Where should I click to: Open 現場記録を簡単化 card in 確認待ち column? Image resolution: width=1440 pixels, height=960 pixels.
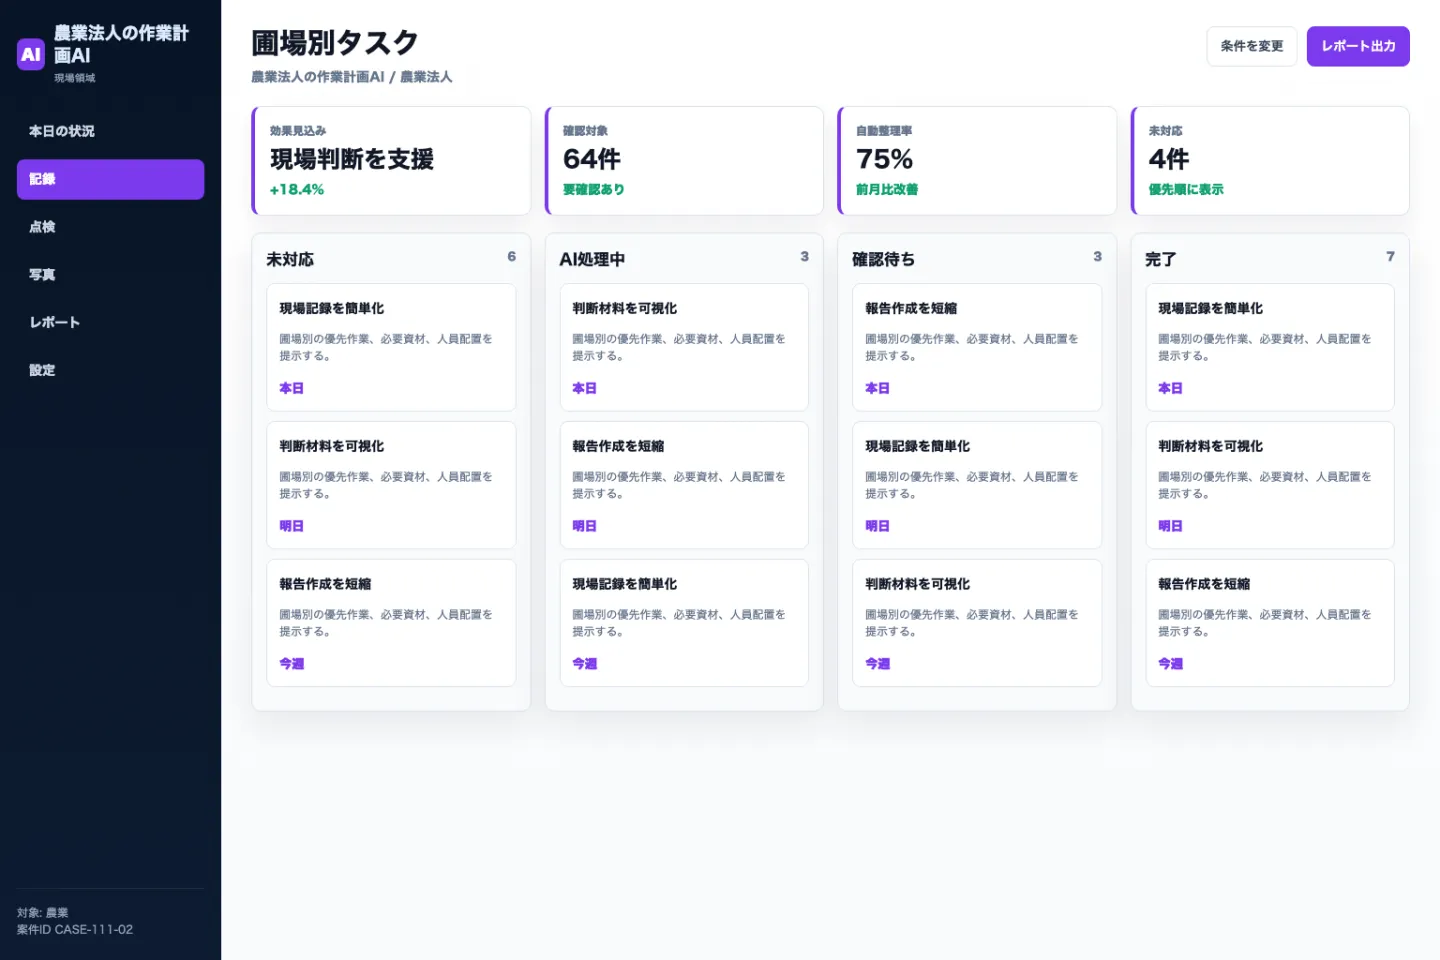[x=977, y=485]
